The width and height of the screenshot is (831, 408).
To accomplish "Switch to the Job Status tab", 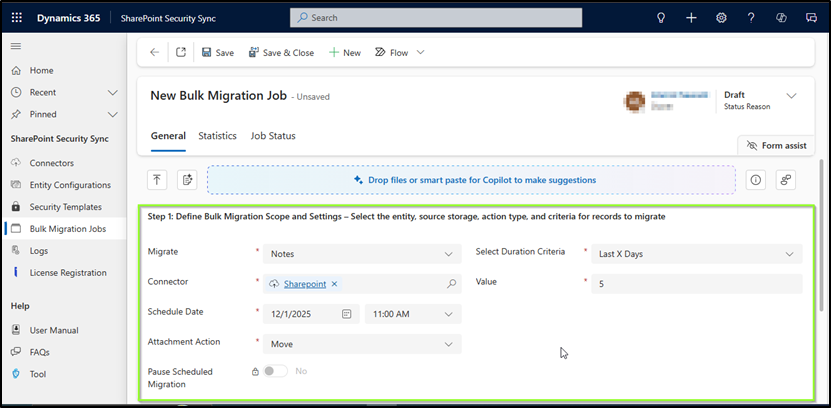I will [x=272, y=136].
